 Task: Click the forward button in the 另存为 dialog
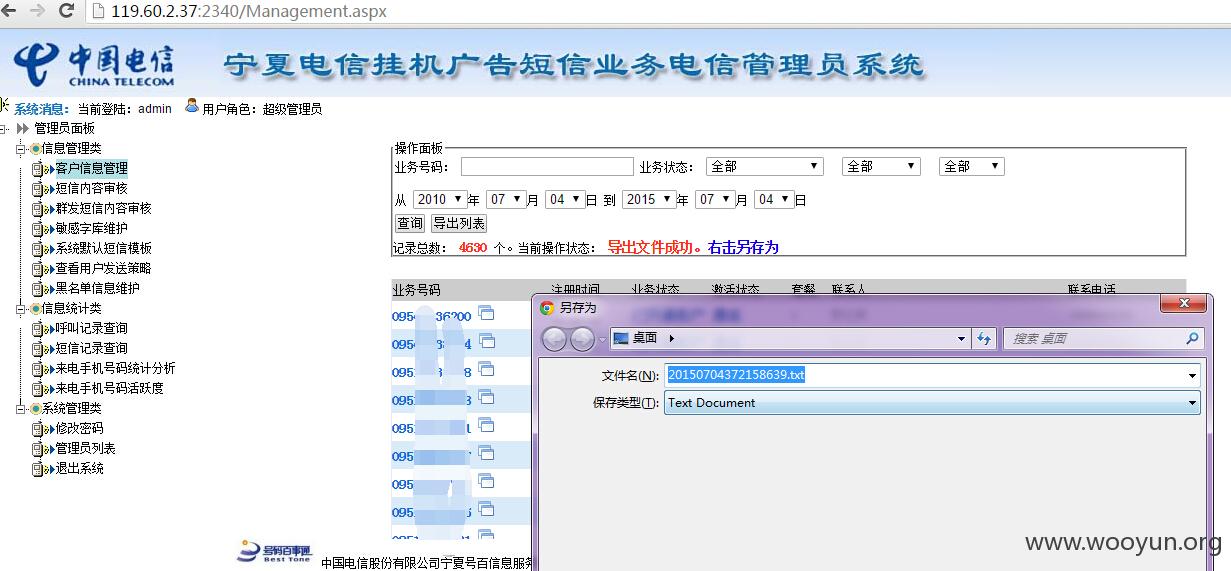point(582,338)
